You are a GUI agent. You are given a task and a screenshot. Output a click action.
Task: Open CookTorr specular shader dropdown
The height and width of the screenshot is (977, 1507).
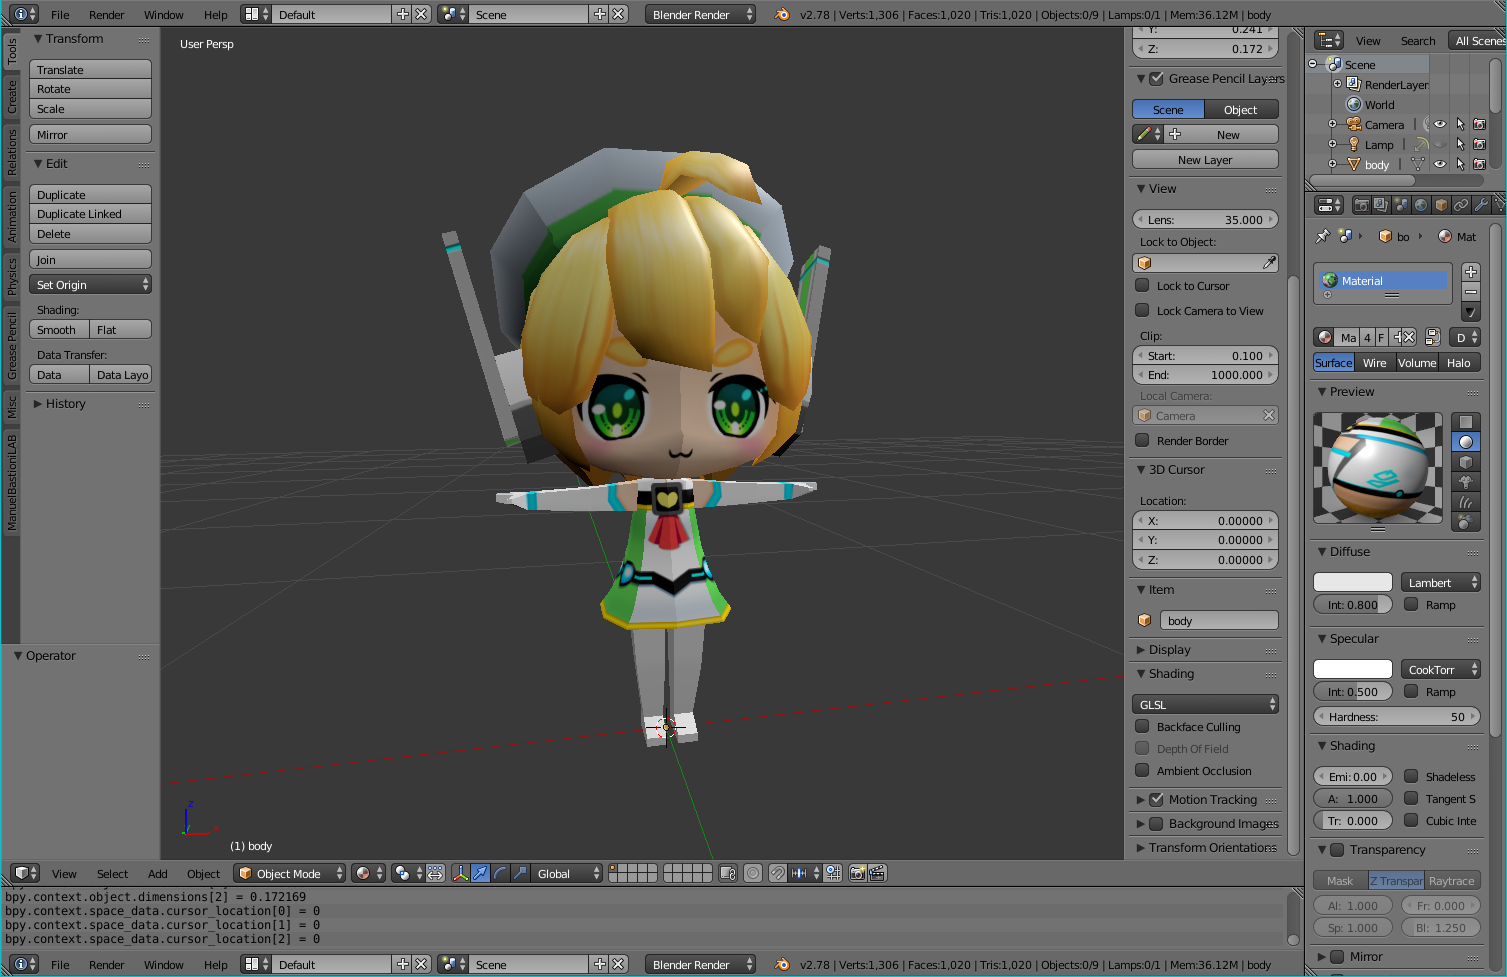1440,669
